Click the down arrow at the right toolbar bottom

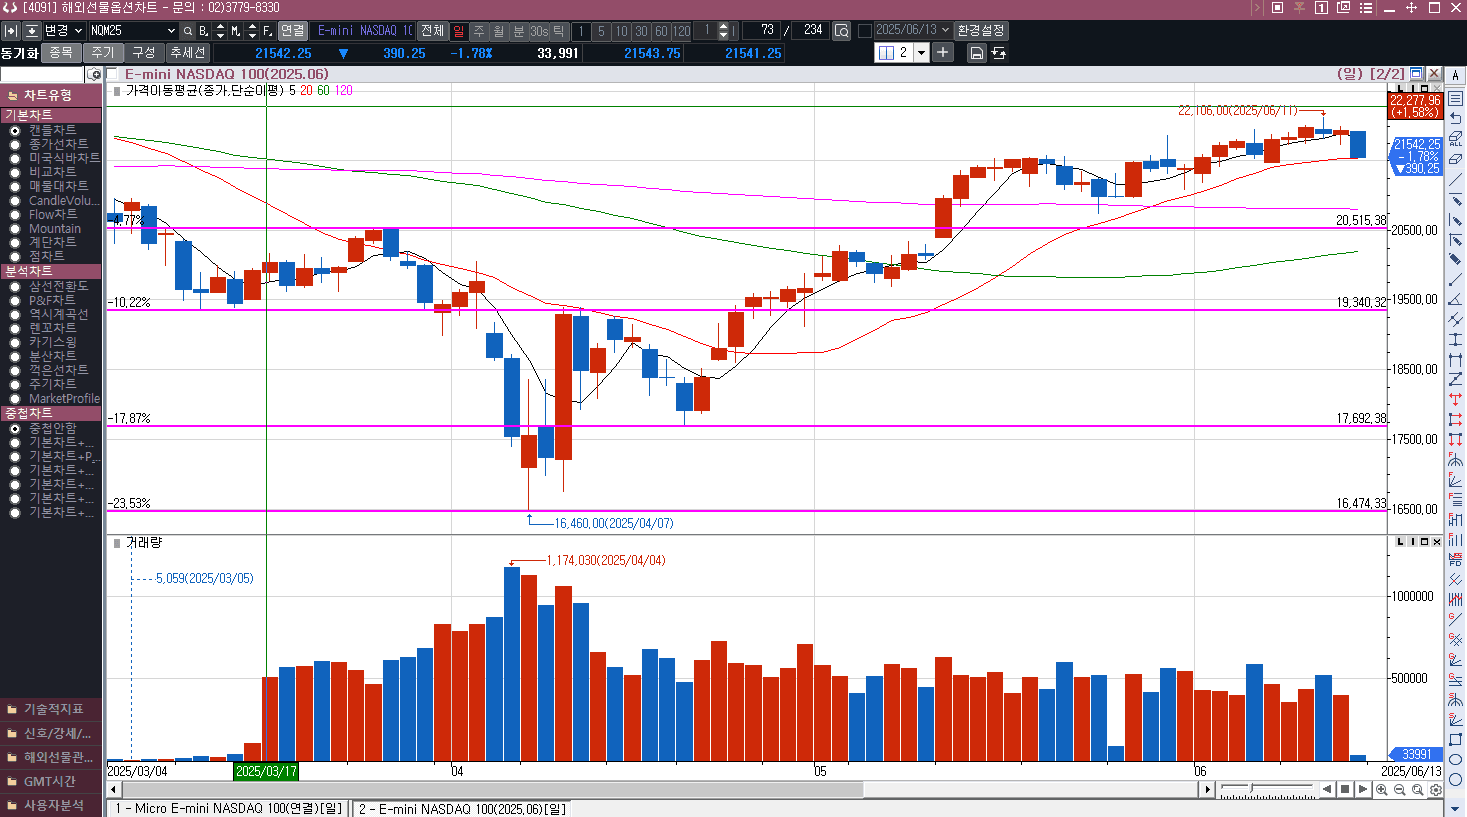click(x=1455, y=808)
